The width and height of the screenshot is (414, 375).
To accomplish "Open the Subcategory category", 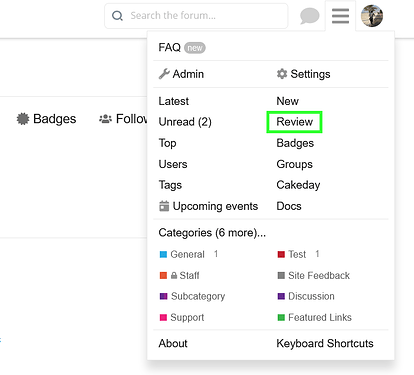I will (192, 296).
